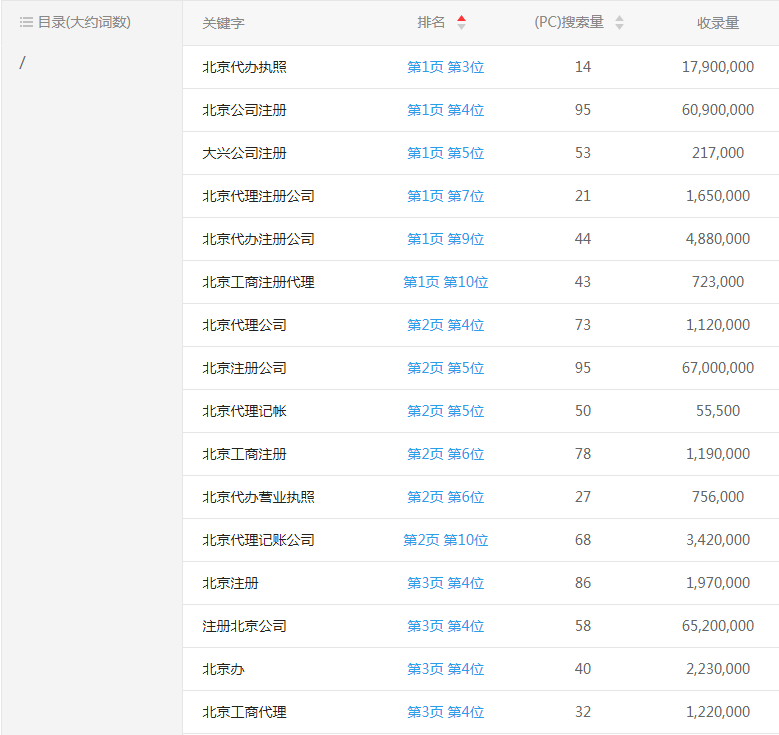Click the 目录(大约词数) panel heading
The image size is (779, 735).
click(84, 22)
